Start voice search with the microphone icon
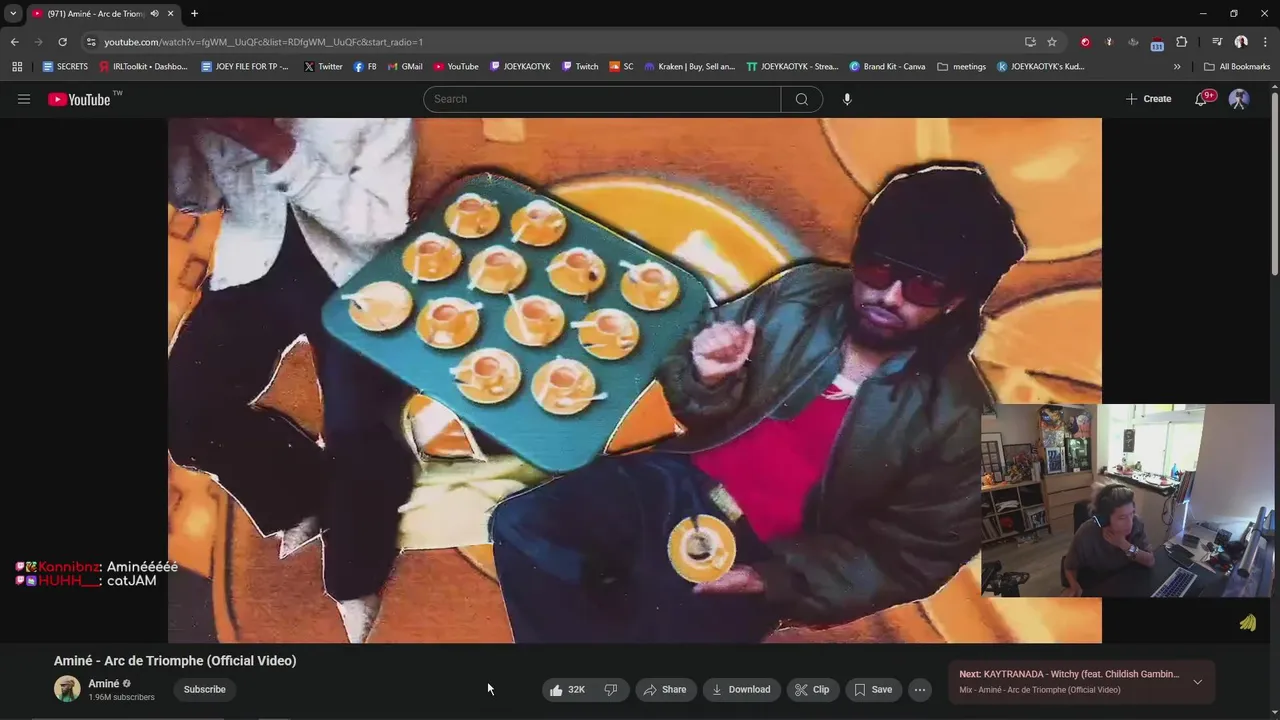Screen dimensions: 1280x720 [x=847, y=99]
